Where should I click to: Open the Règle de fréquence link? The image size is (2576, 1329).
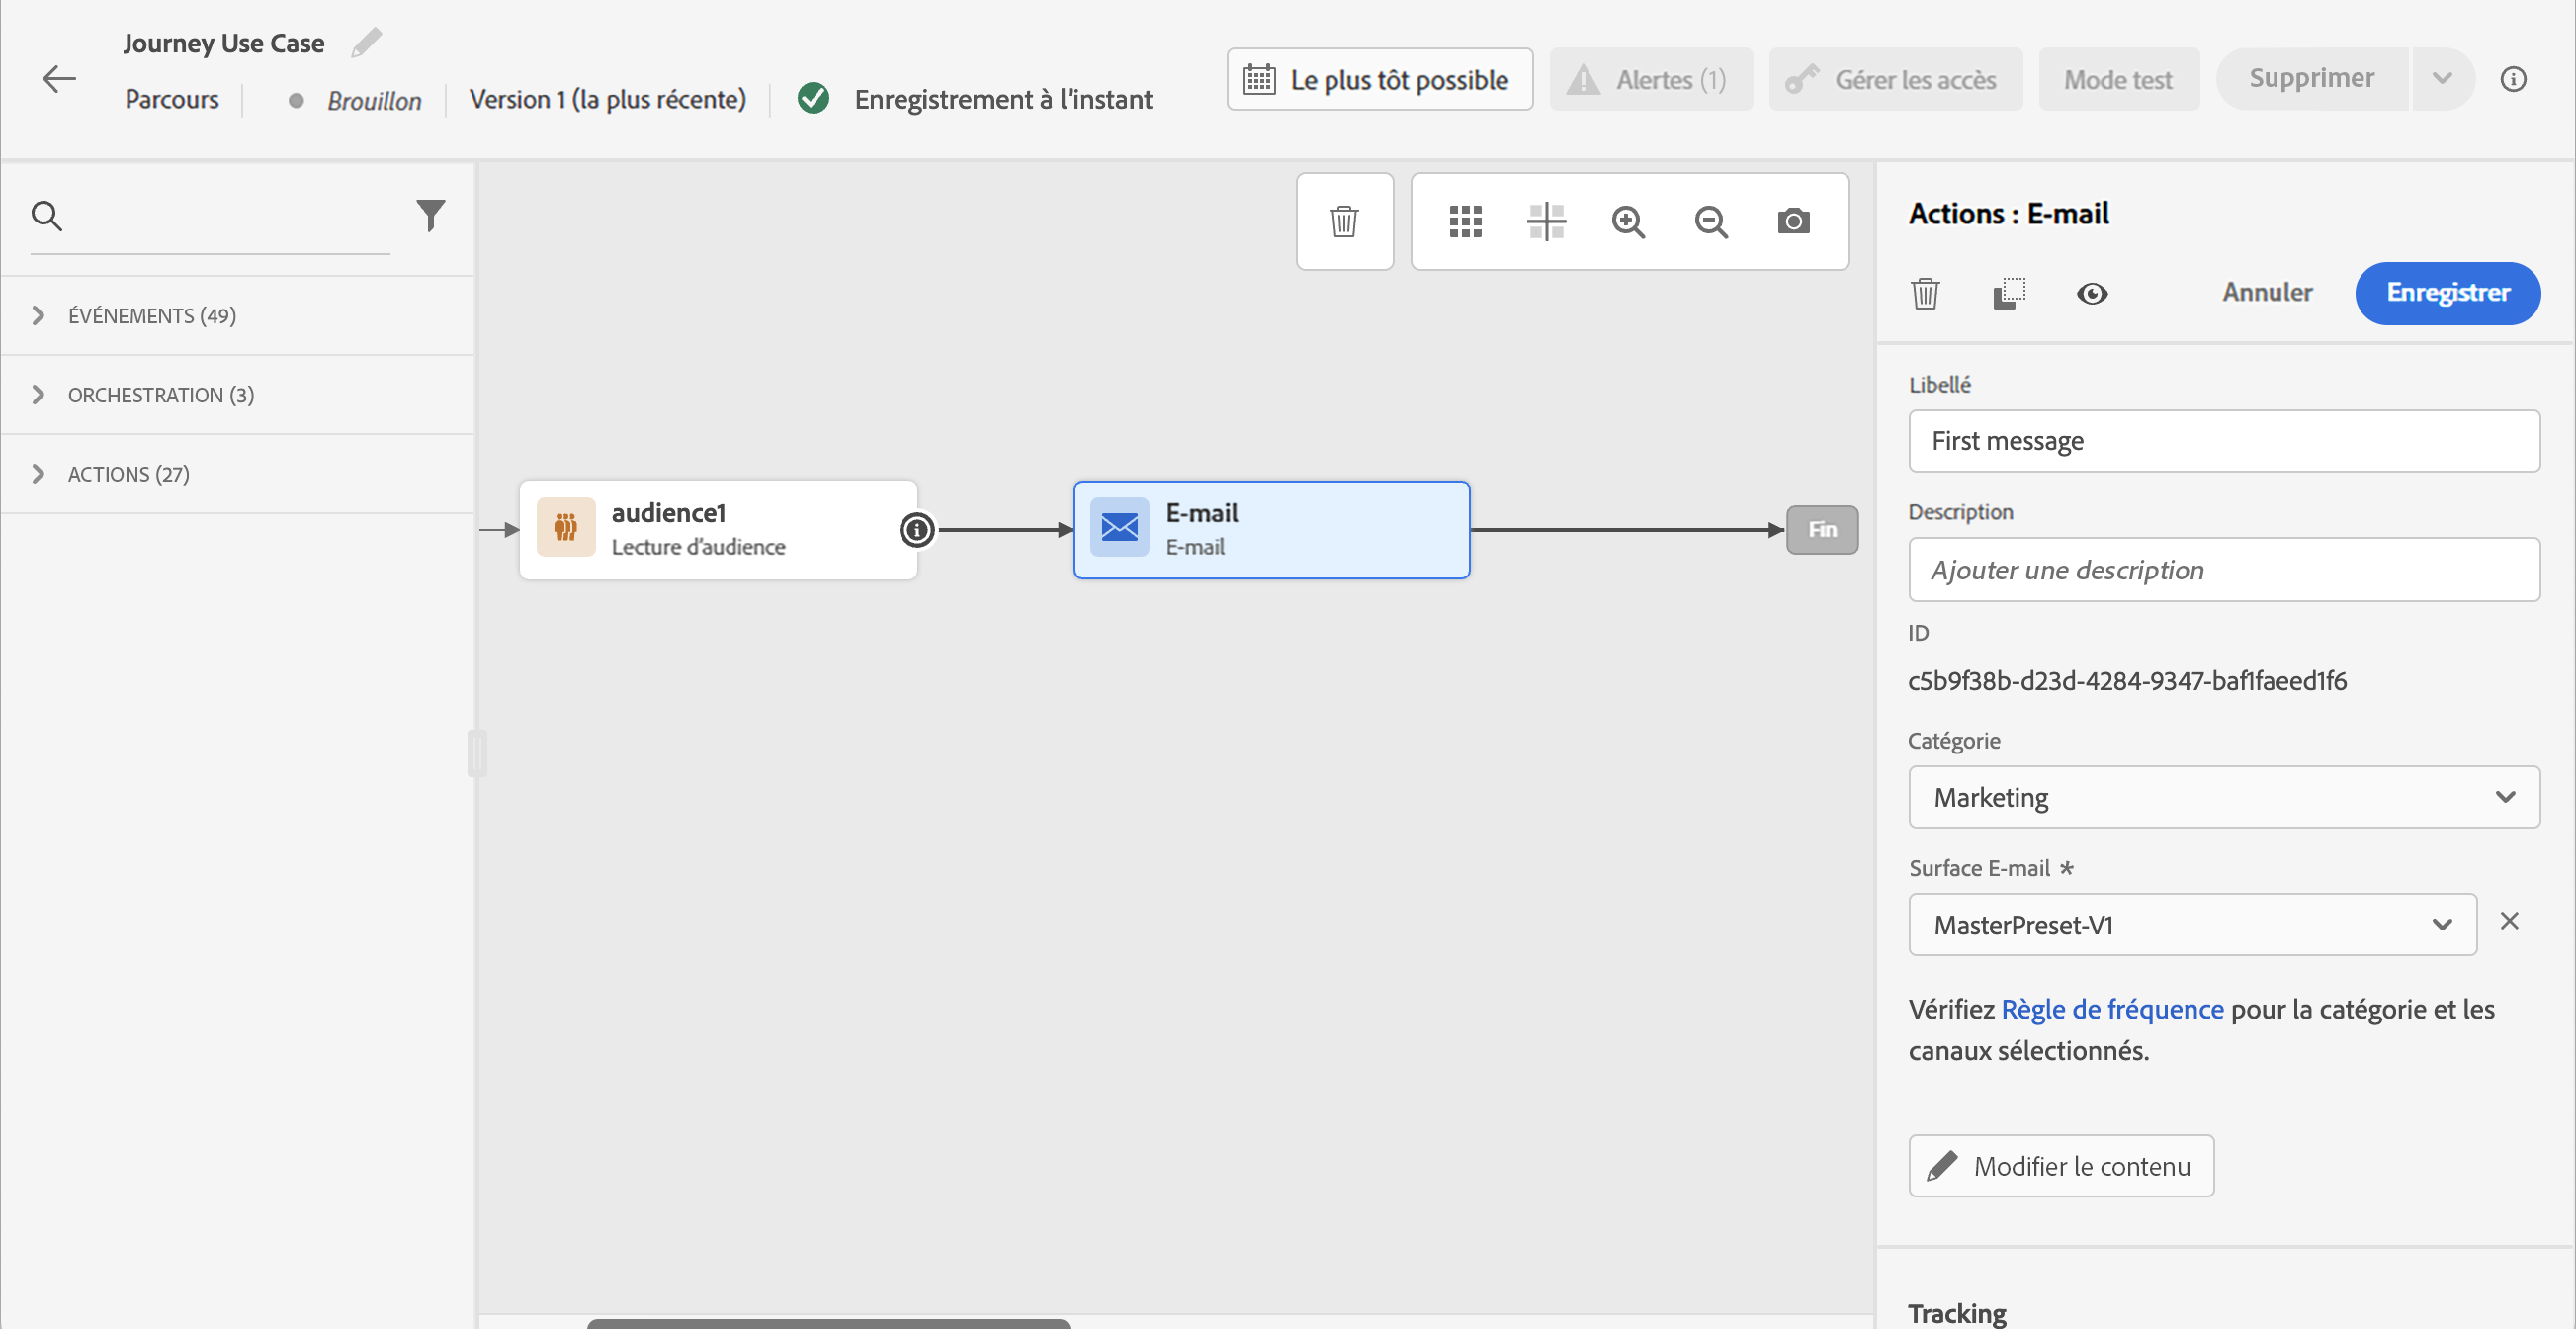[x=2111, y=1009]
